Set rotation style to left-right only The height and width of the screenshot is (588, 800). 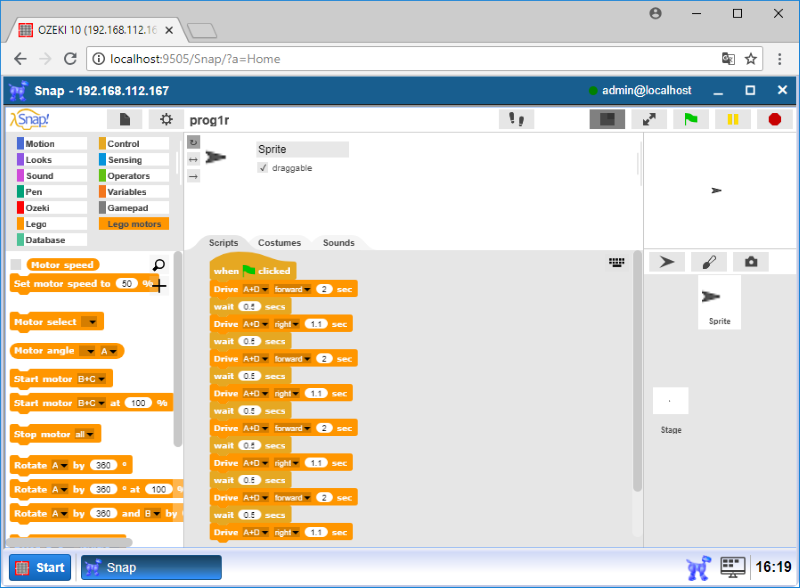pyautogui.click(x=193, y=159)
